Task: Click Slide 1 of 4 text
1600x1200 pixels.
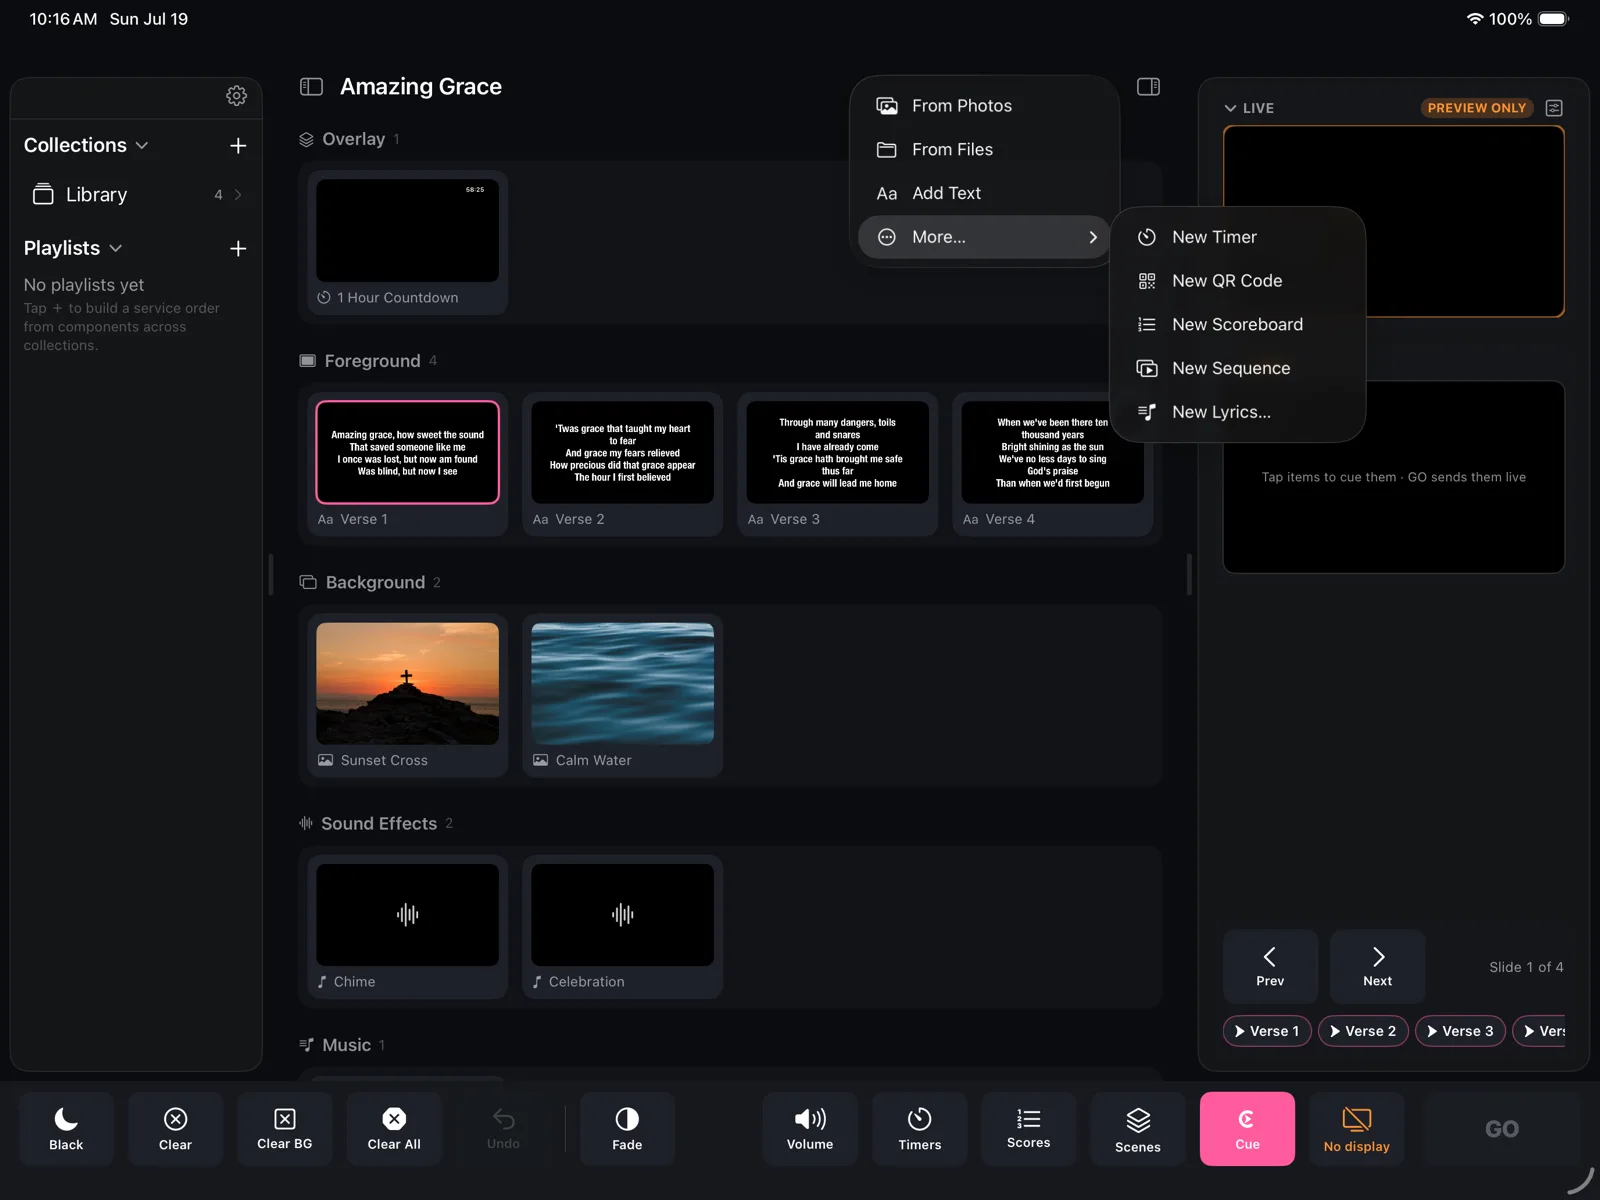Action: pyautogui.click(x=1526, y=967)
